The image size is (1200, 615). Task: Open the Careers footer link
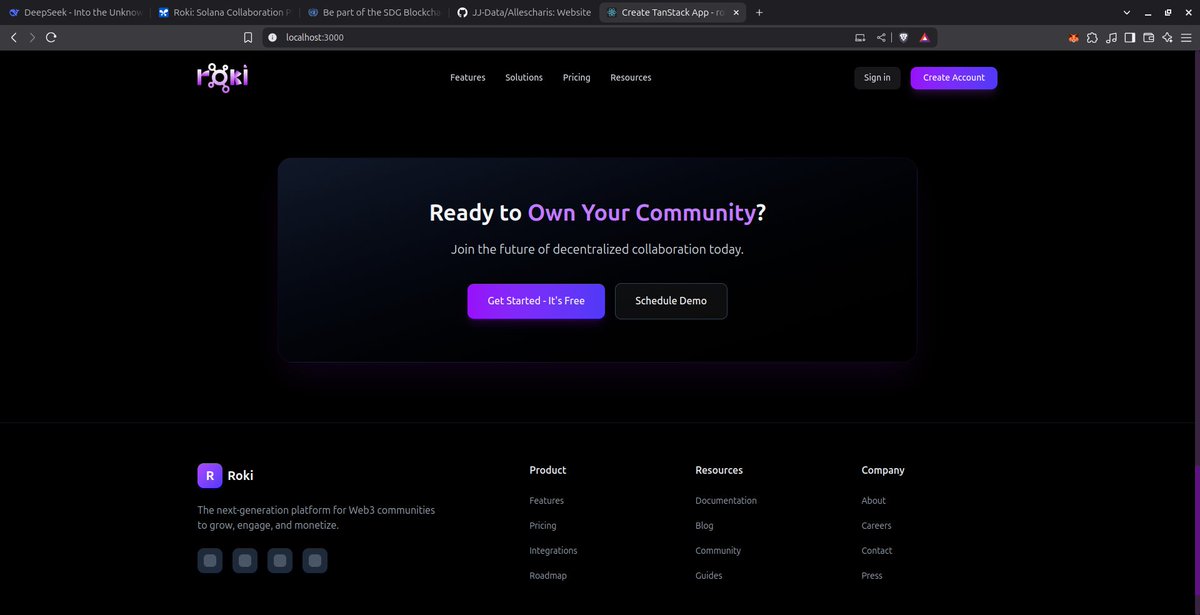coord(877,525)
